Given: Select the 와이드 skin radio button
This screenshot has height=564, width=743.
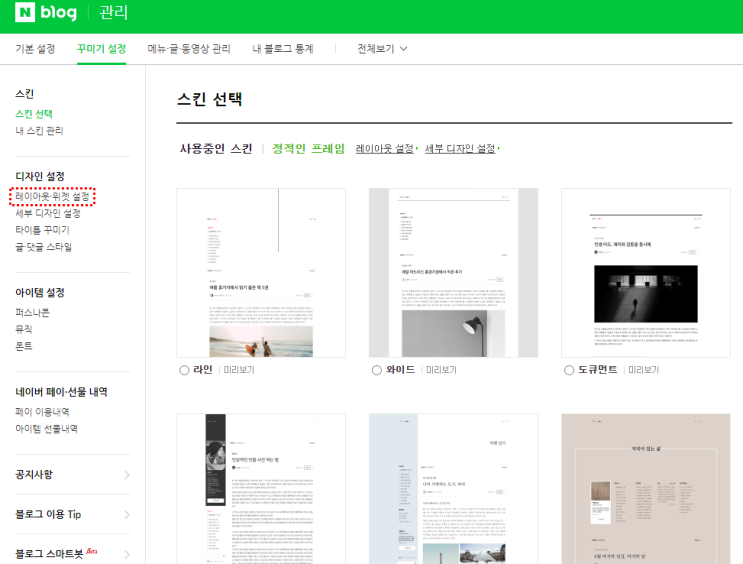Looking at the screenshot, I should coord(377,370).
